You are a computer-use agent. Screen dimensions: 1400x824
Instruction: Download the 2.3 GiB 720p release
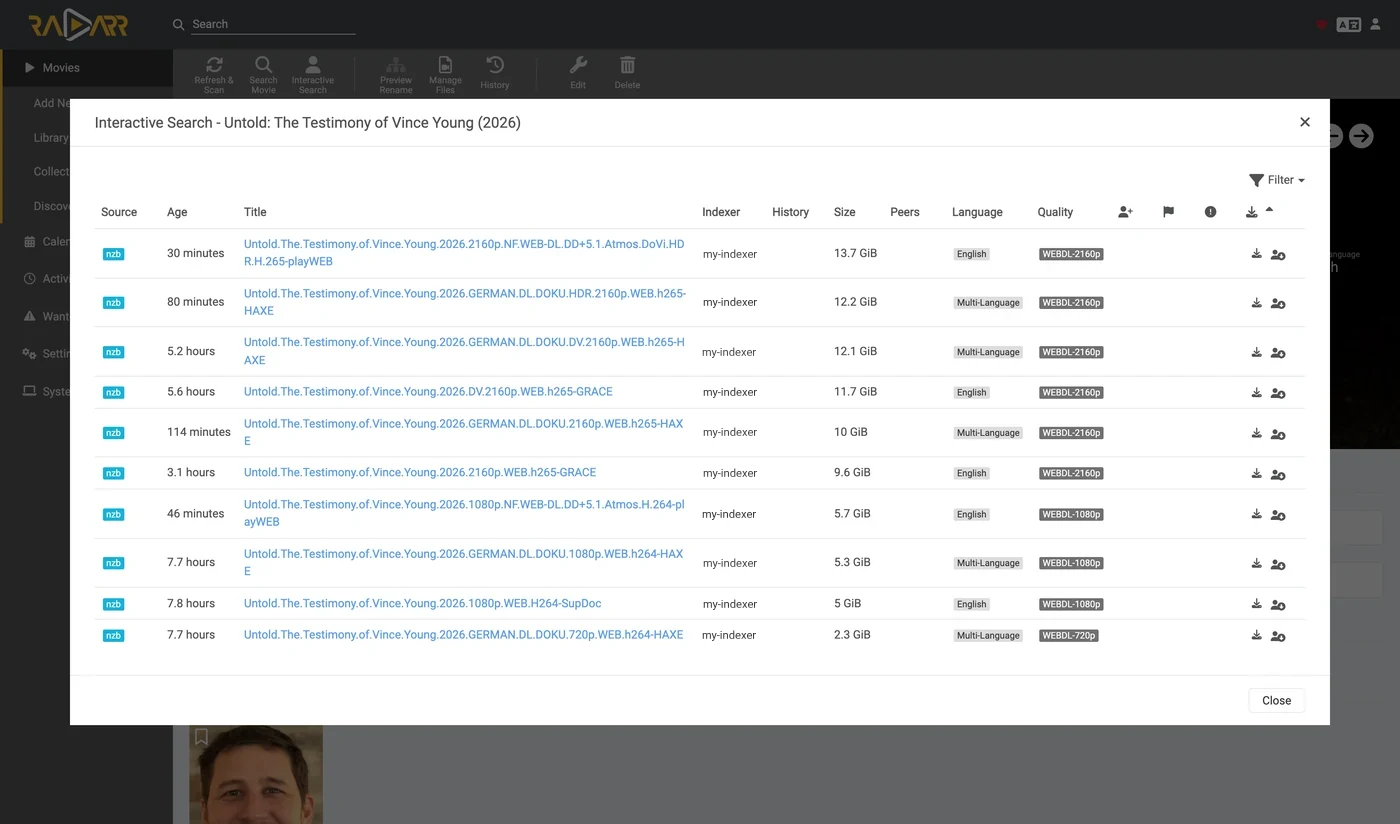(x=1256, y=635)
